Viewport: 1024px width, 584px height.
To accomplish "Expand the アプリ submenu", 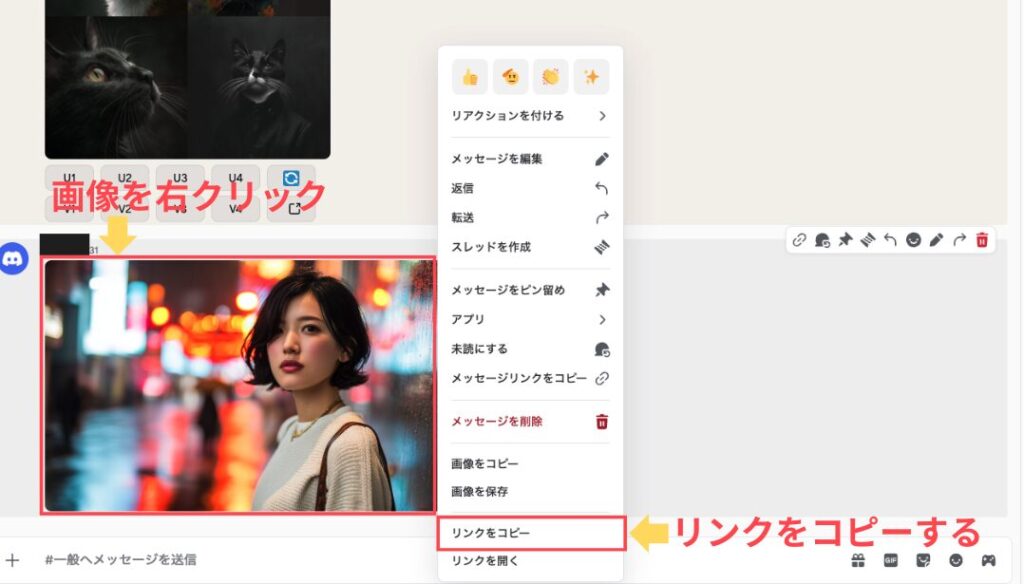I will tap(530, 320).
